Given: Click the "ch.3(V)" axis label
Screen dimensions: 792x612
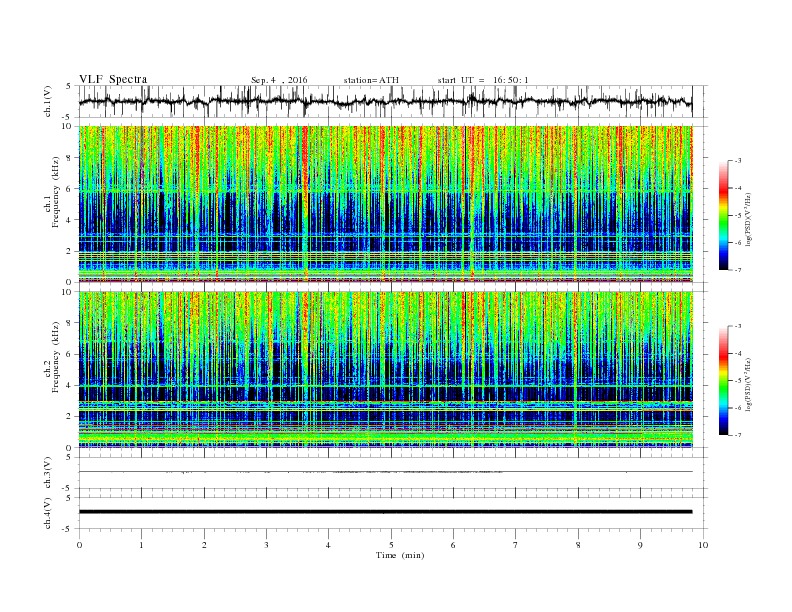Looking at the screenshot, I should pos(48,473).
